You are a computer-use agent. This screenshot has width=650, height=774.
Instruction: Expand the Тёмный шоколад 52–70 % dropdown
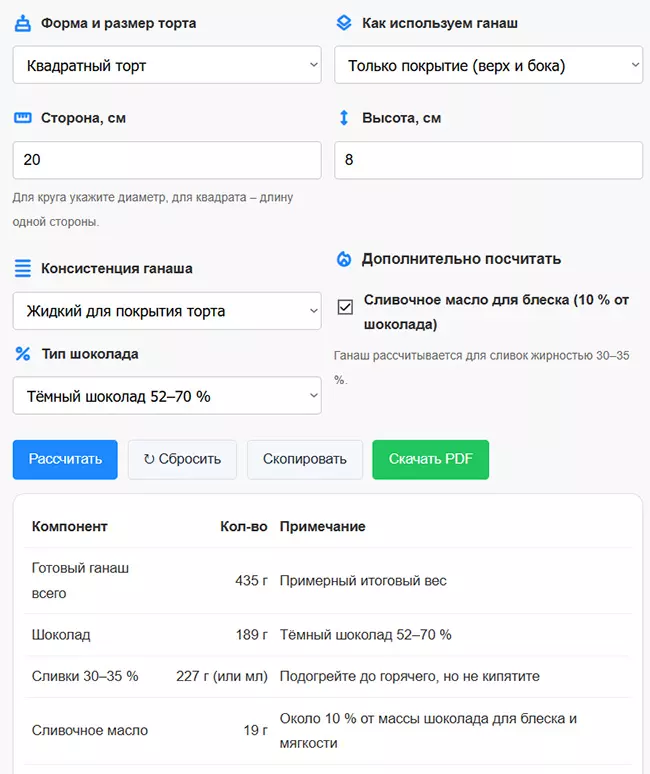tap(167, 396)
